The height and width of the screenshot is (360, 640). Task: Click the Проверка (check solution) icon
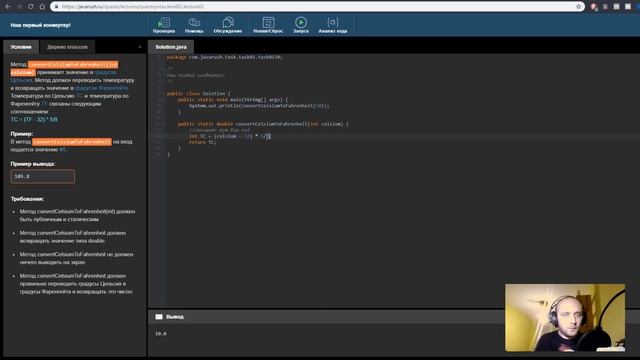164,25
